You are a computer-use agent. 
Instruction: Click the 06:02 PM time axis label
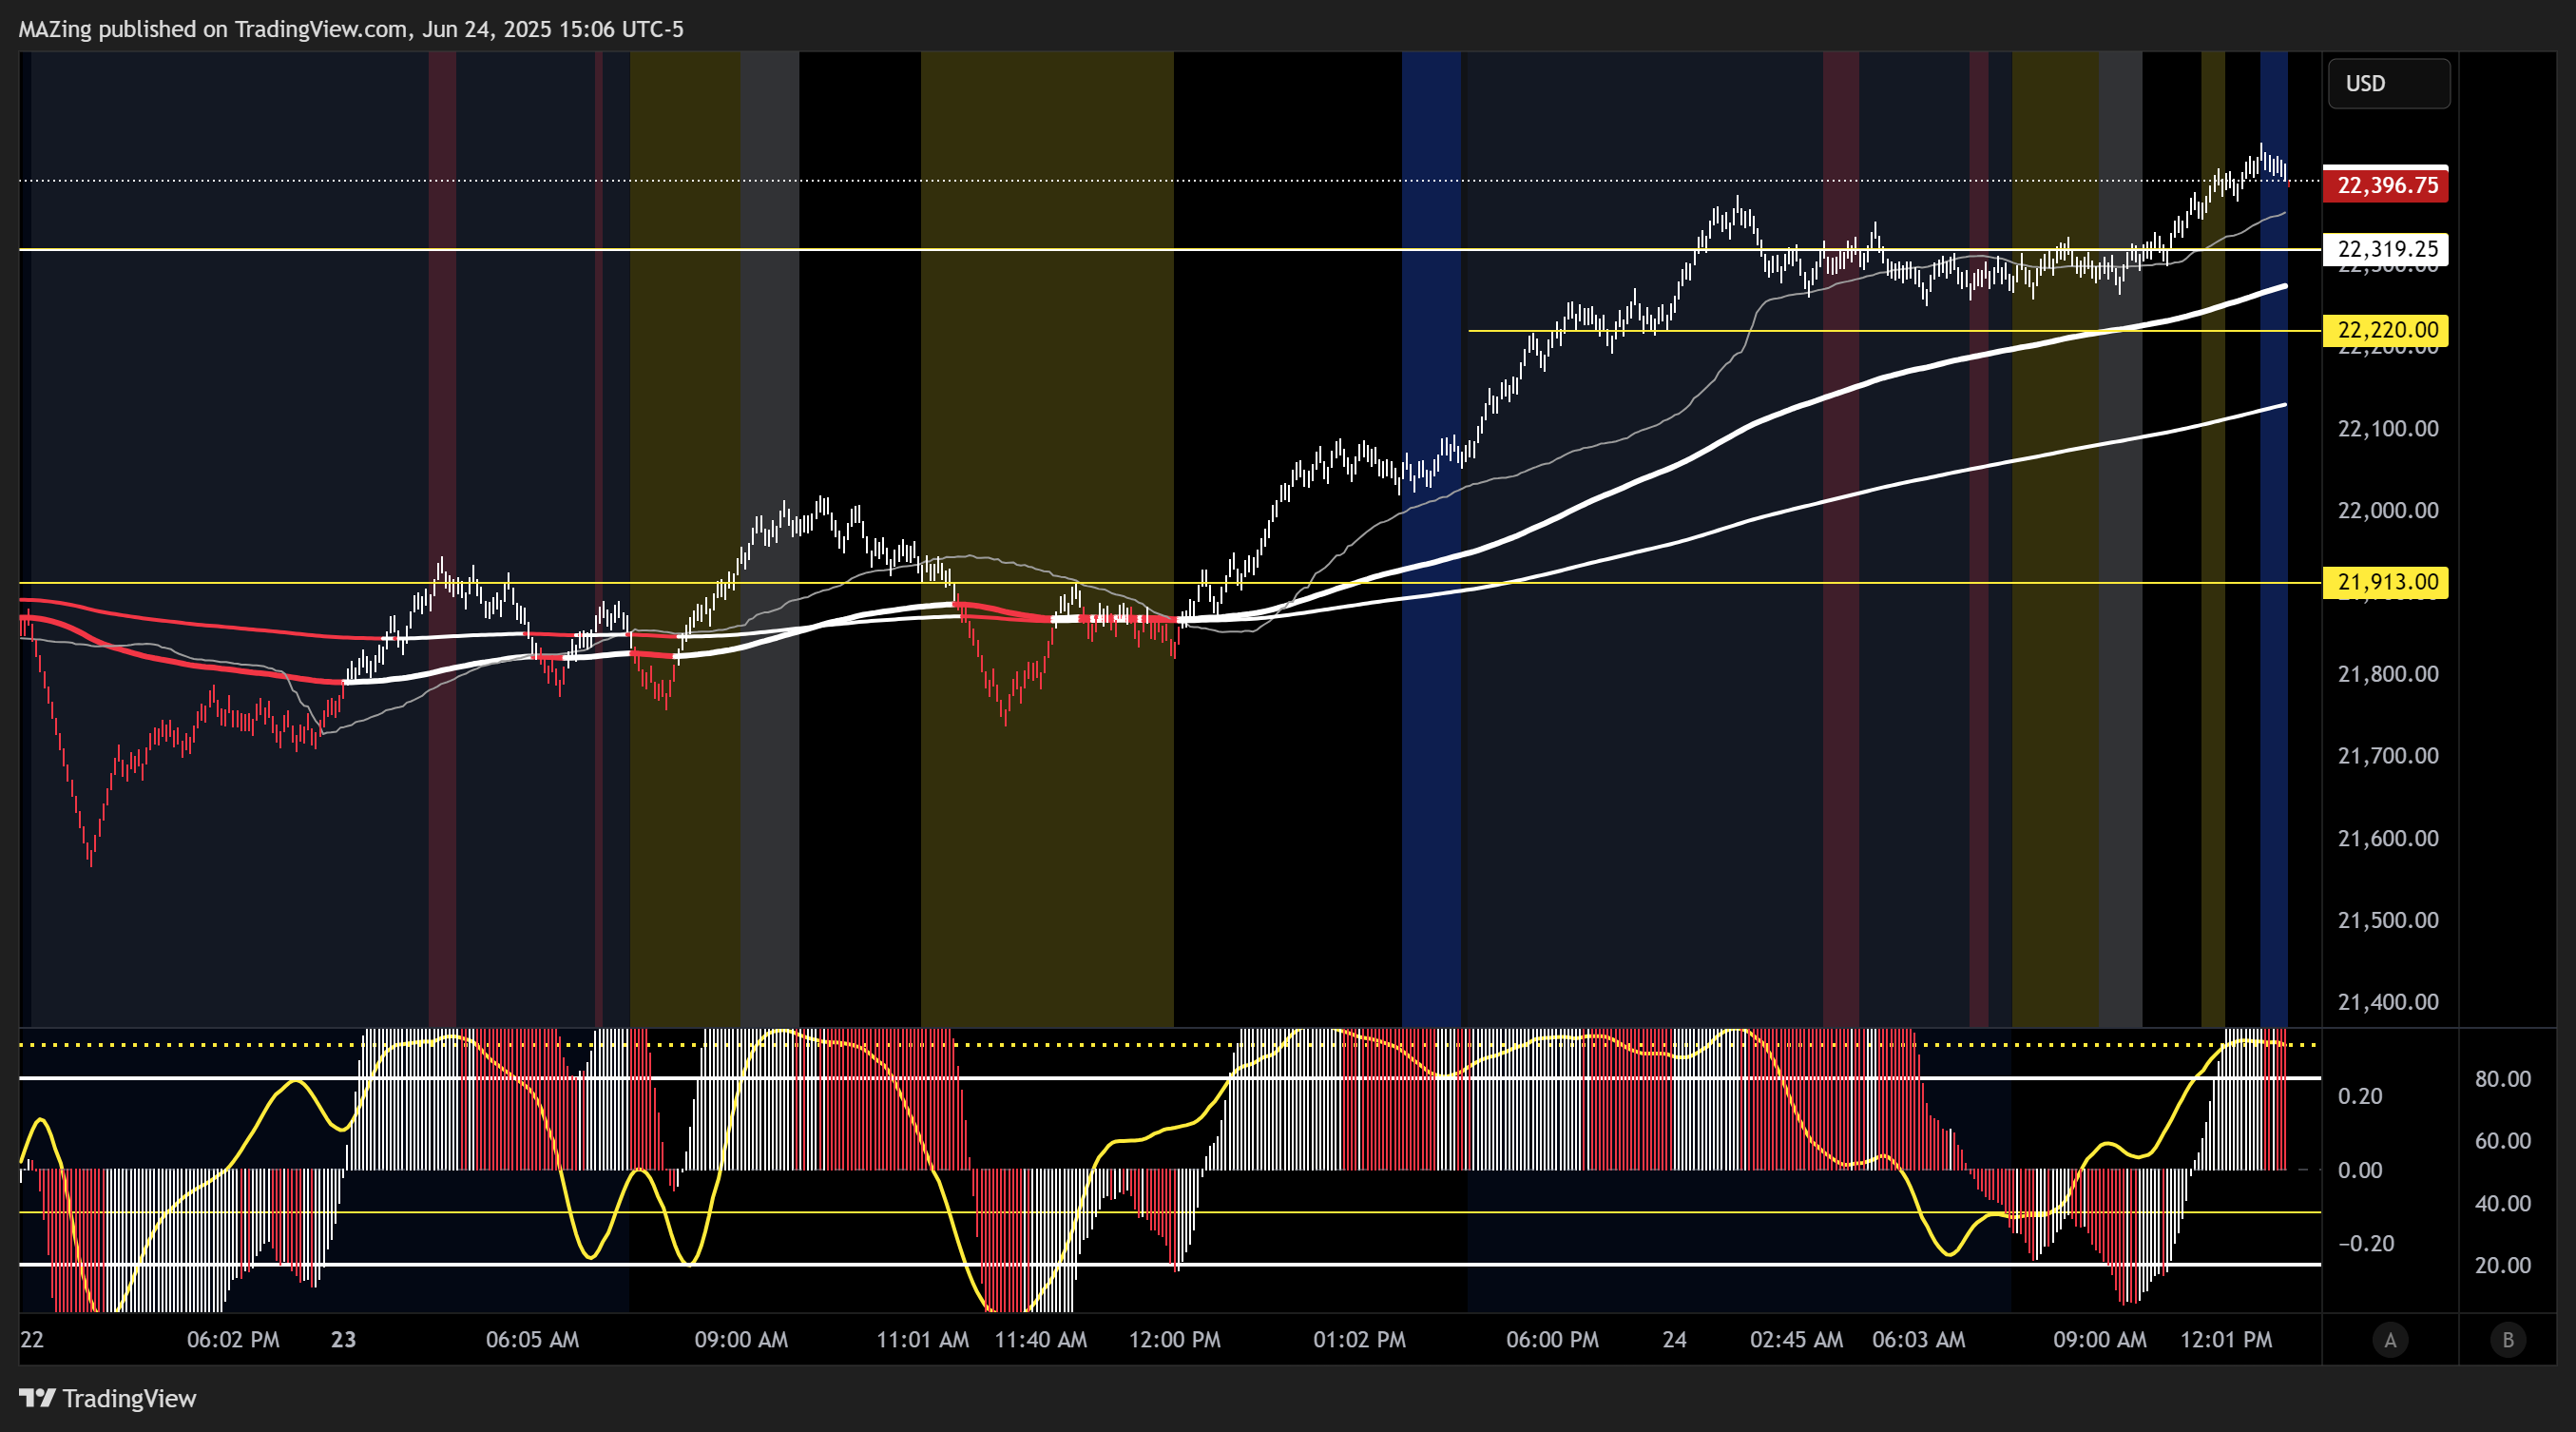(233, 1339)
